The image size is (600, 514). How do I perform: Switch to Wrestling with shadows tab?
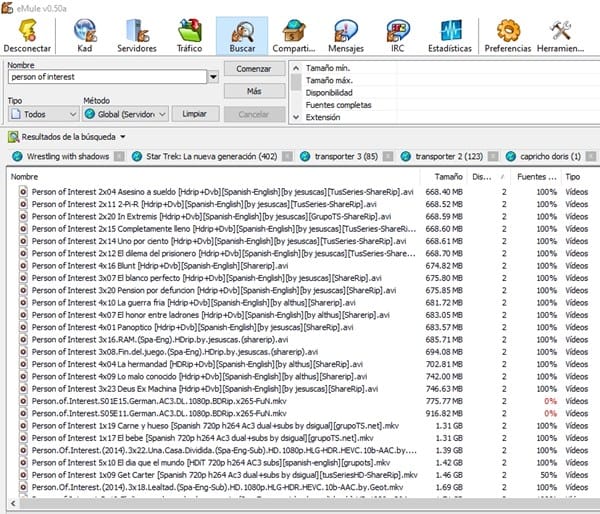tap(68, 156)
